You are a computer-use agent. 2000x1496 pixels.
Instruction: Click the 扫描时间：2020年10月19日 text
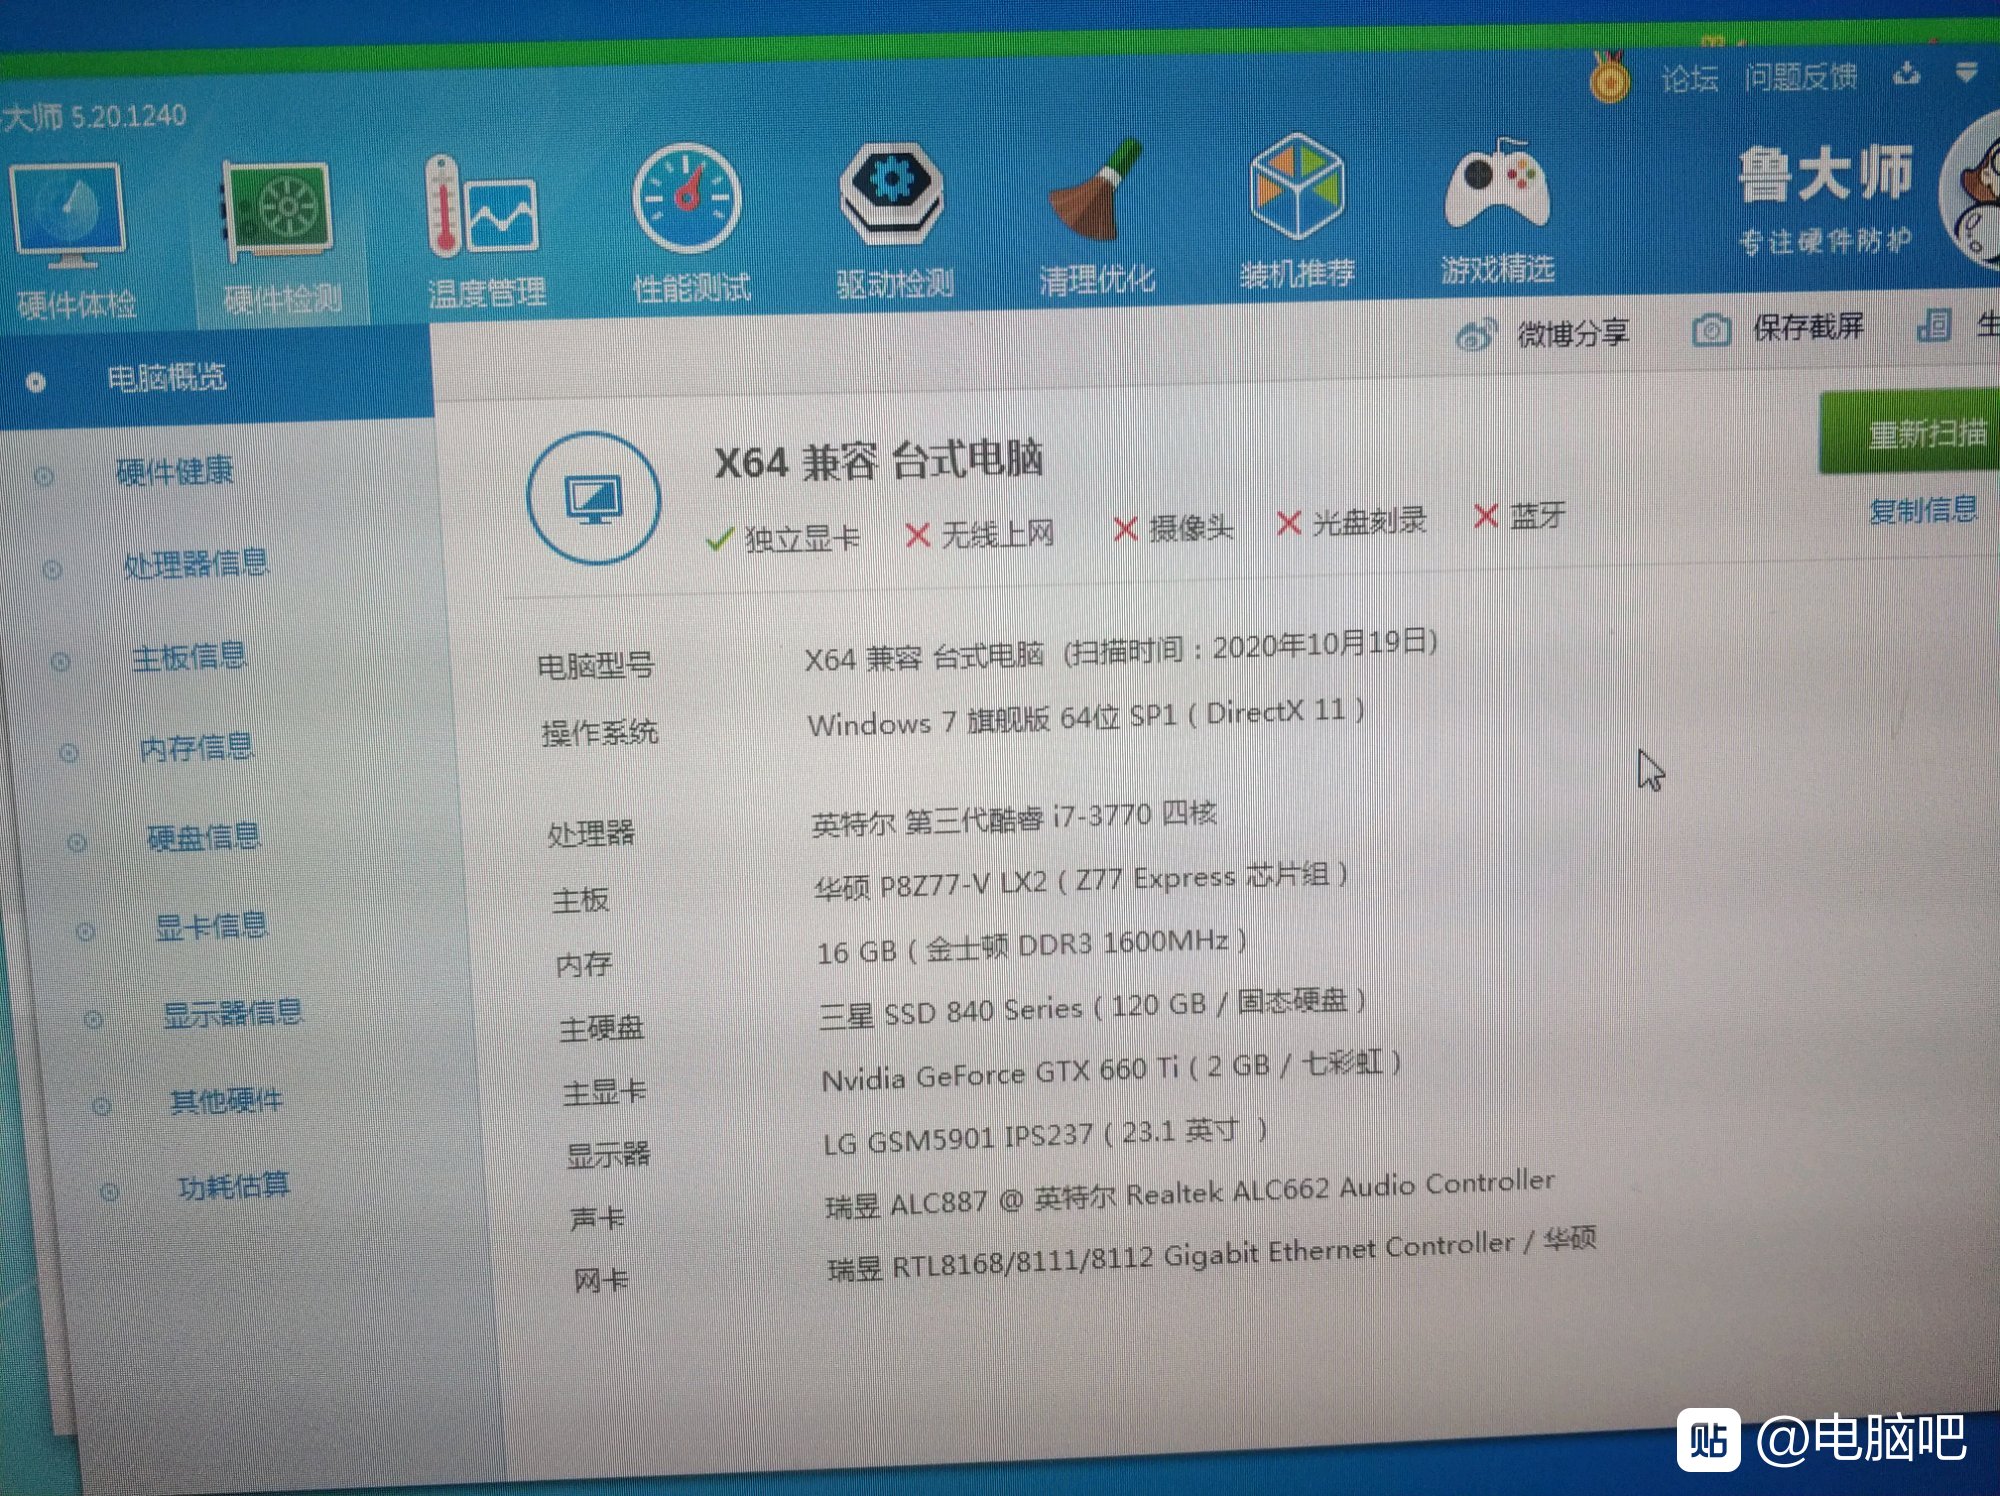[1250, 646]
